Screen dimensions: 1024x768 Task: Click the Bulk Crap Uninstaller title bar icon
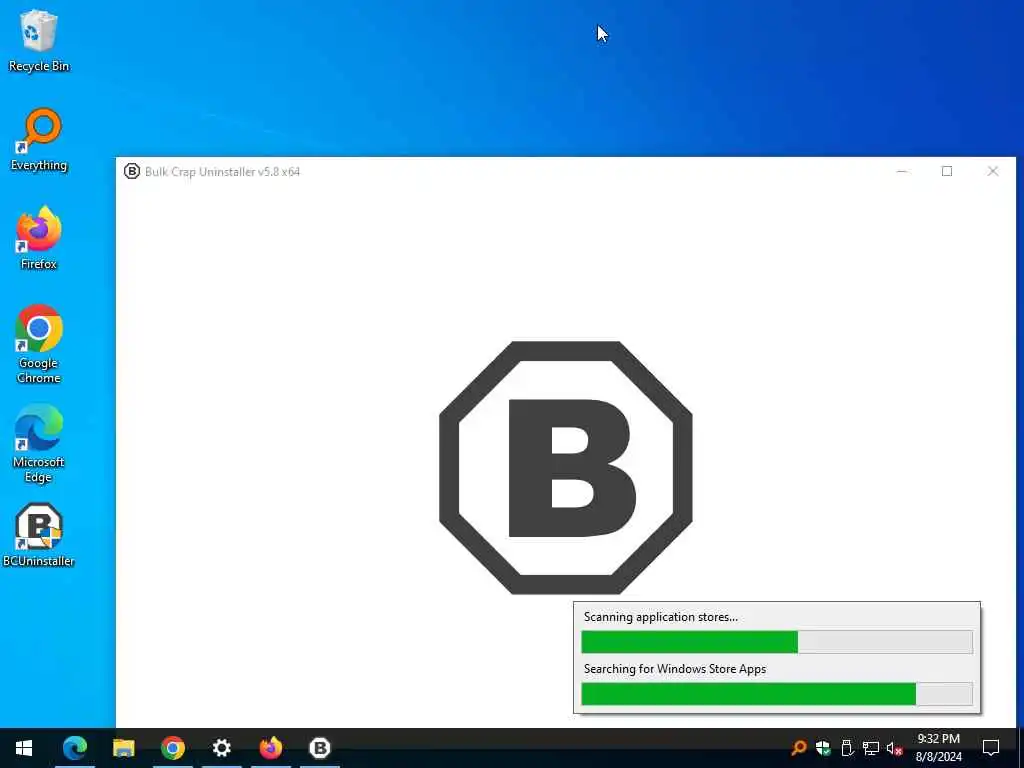click(x=132, y=171)
